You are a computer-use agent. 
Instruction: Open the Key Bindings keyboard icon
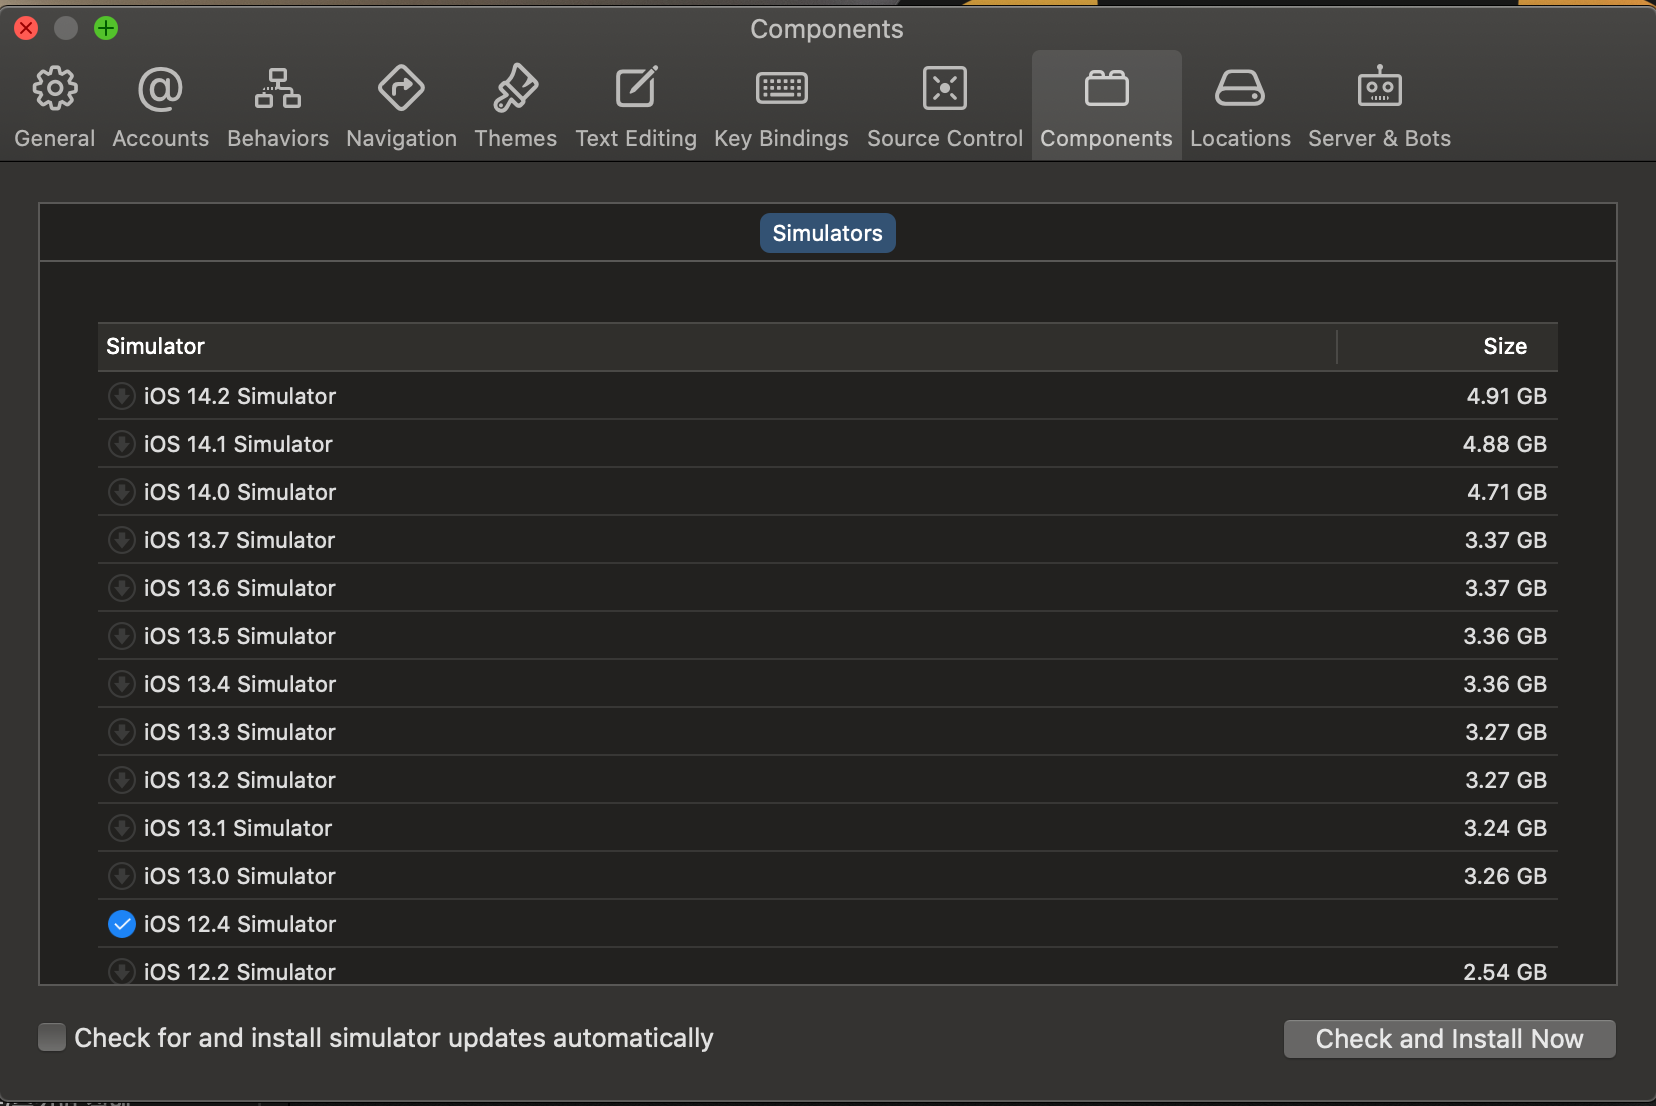click(x=782, y=89)
